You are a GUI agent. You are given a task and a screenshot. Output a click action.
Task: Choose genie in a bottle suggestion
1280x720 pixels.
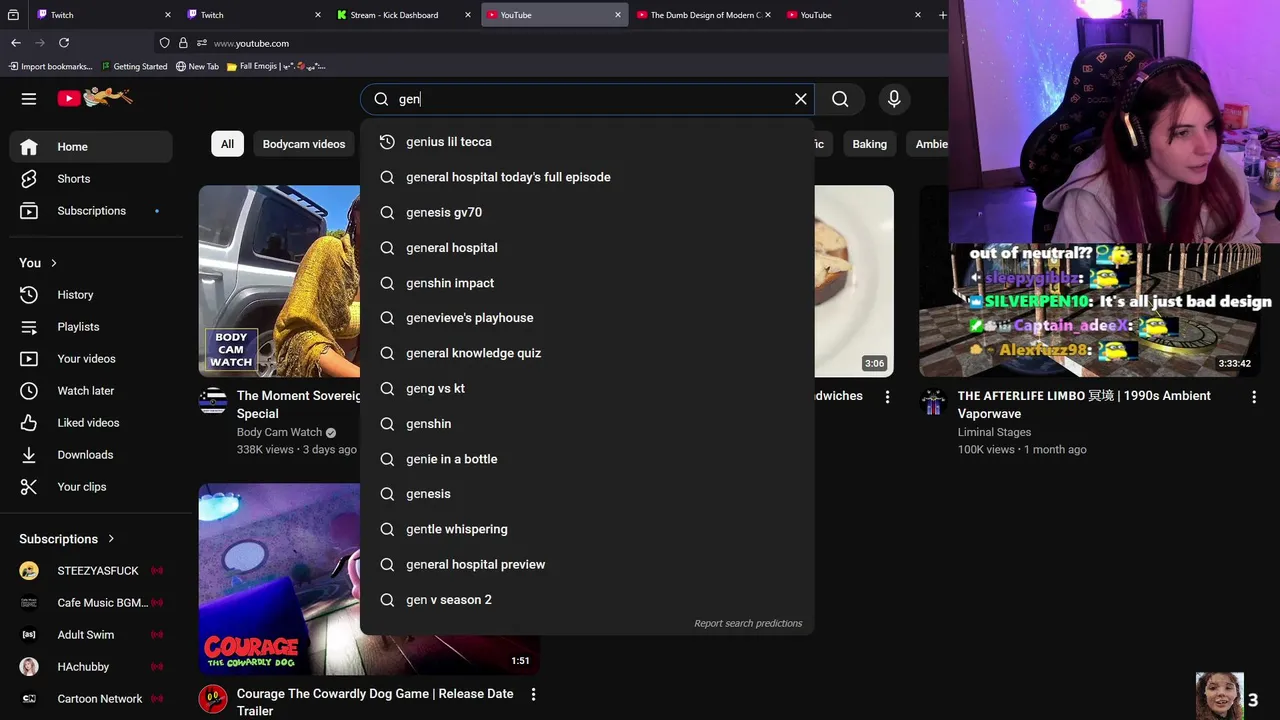click(x=587, y=459)
